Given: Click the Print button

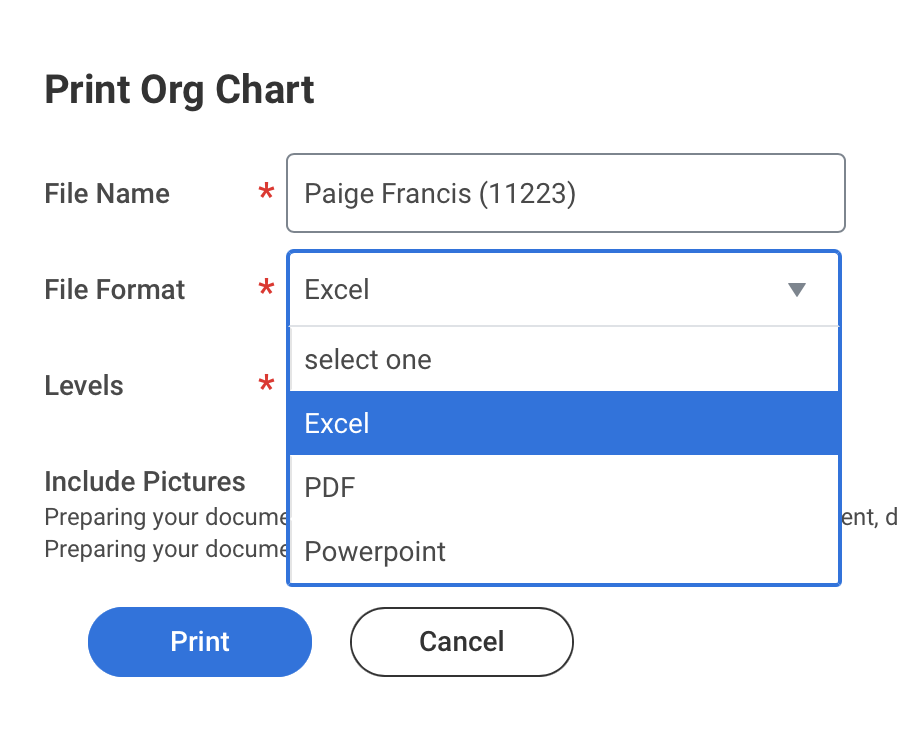Looking at the screenshot, I should click(199, 642).
